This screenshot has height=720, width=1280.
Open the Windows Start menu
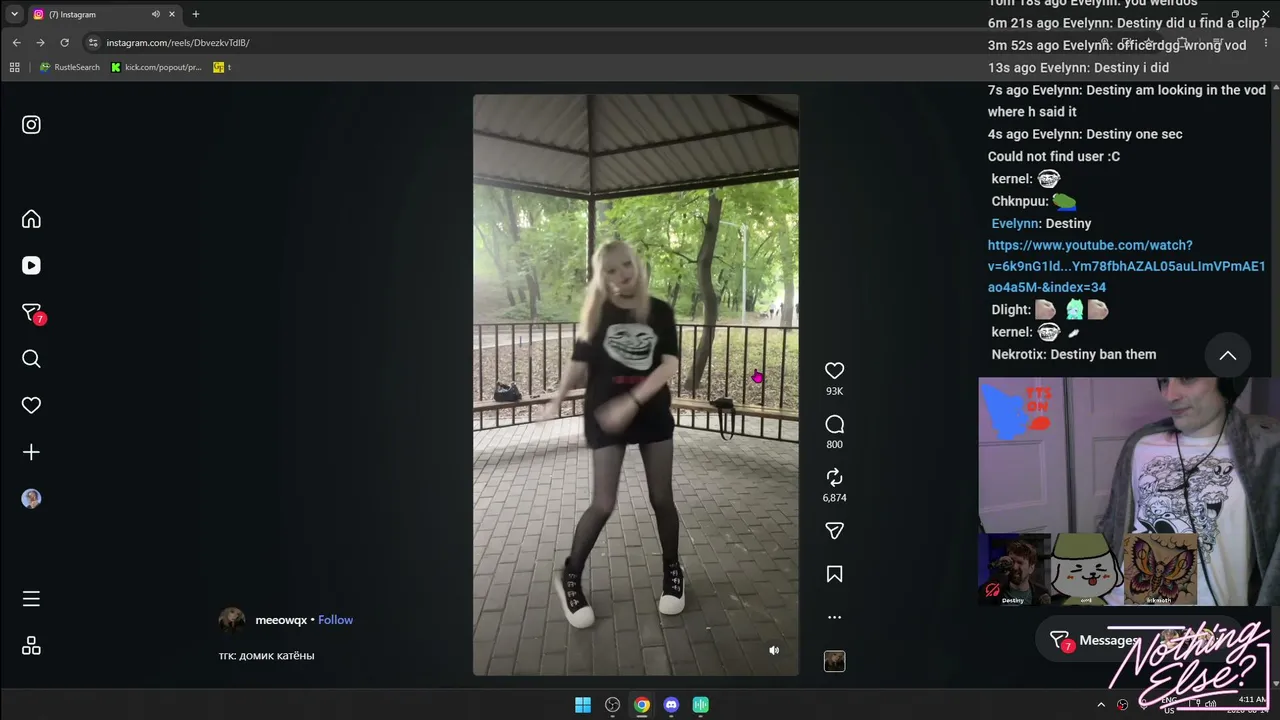[x=583, y=705]
